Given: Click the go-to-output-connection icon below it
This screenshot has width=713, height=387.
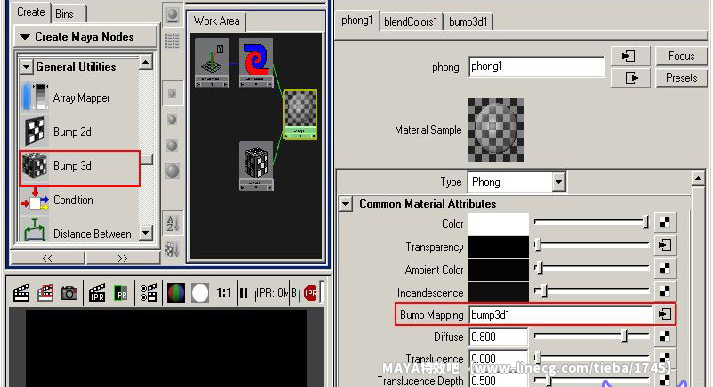Looking at the screenshot, I should click(x=630, y=78).
